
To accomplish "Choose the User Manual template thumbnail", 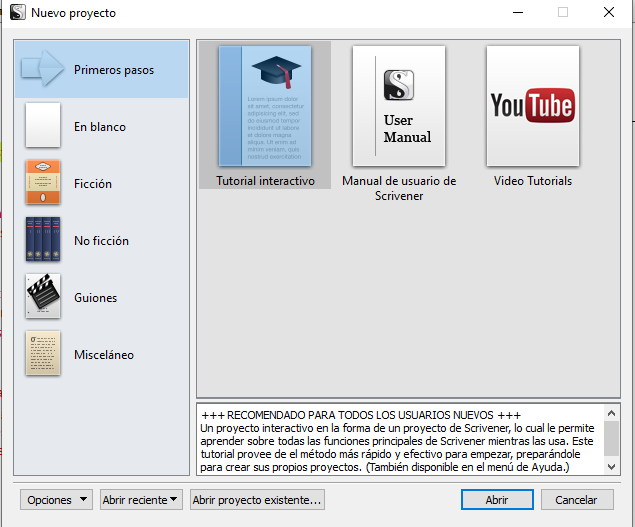I will point(399,106).
